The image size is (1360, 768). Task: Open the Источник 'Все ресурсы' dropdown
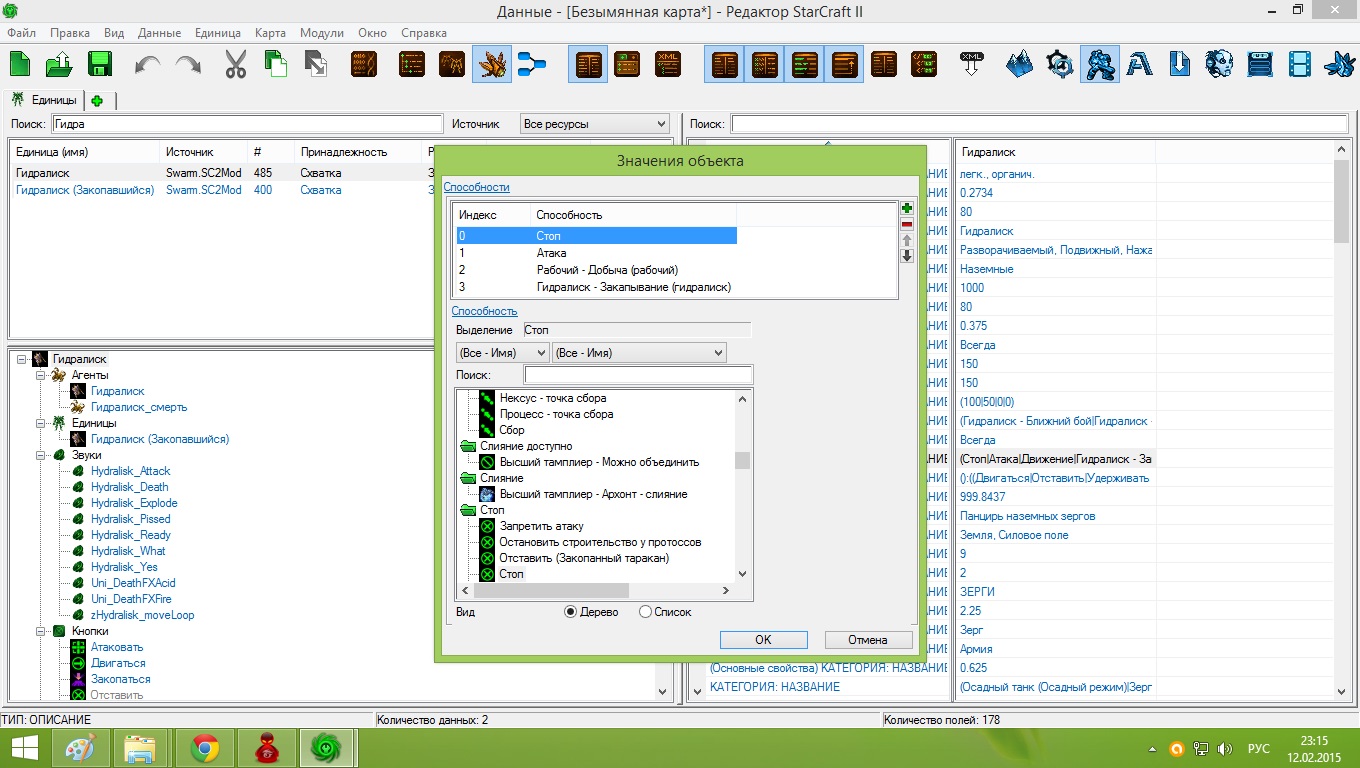[595, 124]
